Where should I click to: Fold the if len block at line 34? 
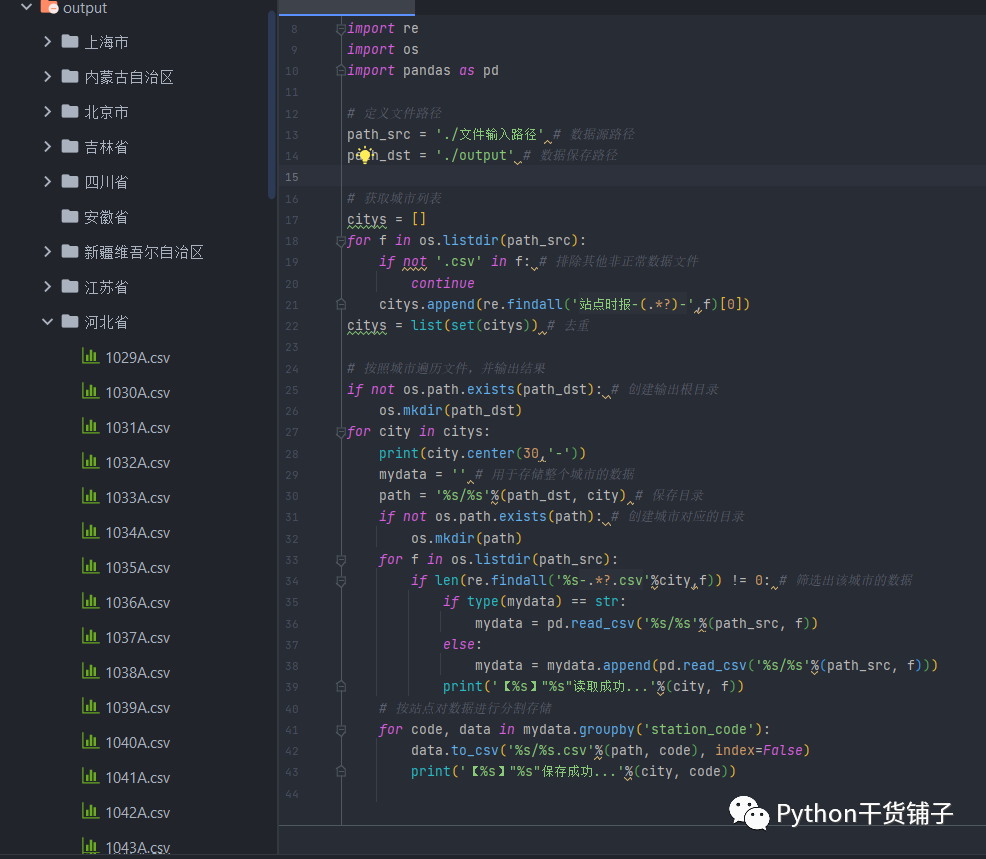(x=341, y=581)
